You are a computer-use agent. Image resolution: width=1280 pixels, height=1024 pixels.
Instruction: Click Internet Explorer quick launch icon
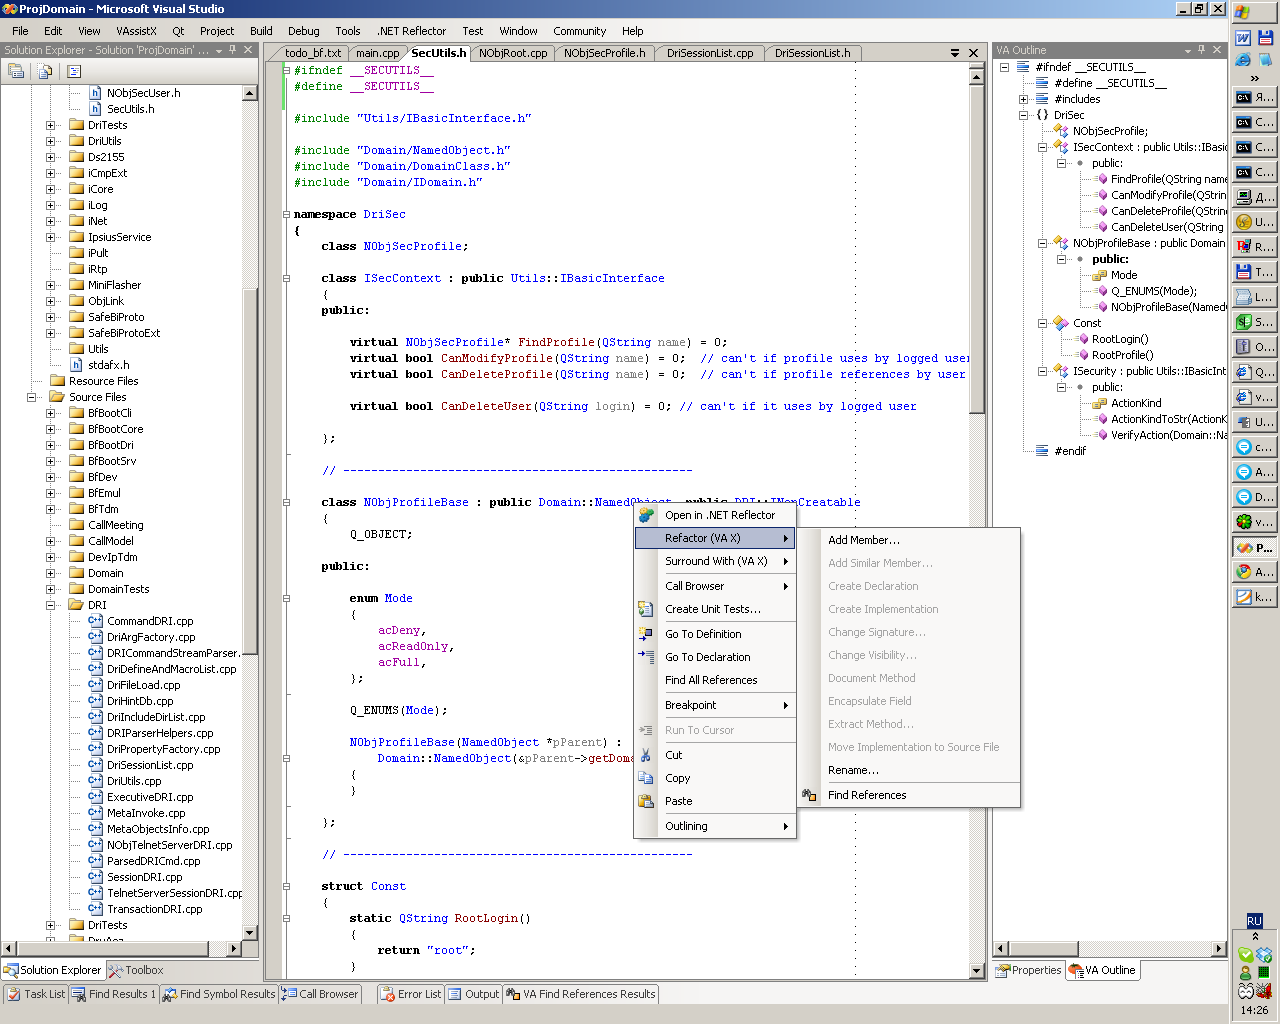click(1243, 60)
